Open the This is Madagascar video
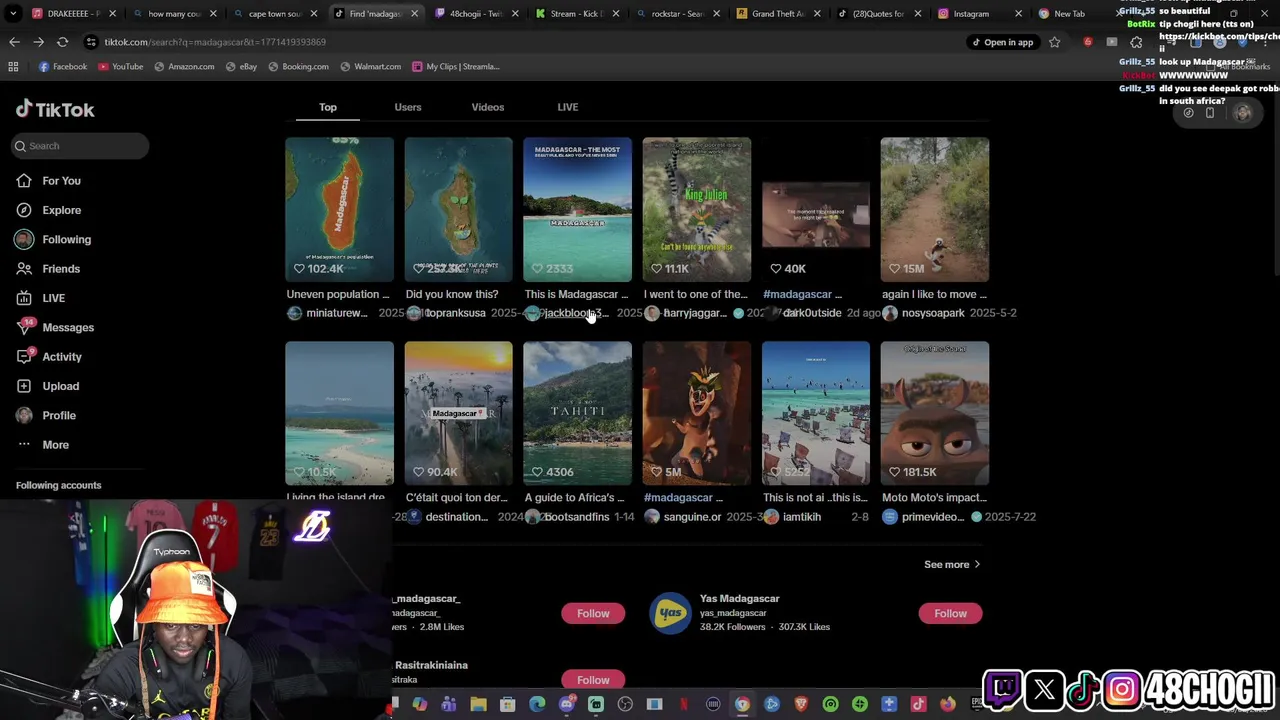1280x720 pixels. pyautogui.click(x=577, y=209)
